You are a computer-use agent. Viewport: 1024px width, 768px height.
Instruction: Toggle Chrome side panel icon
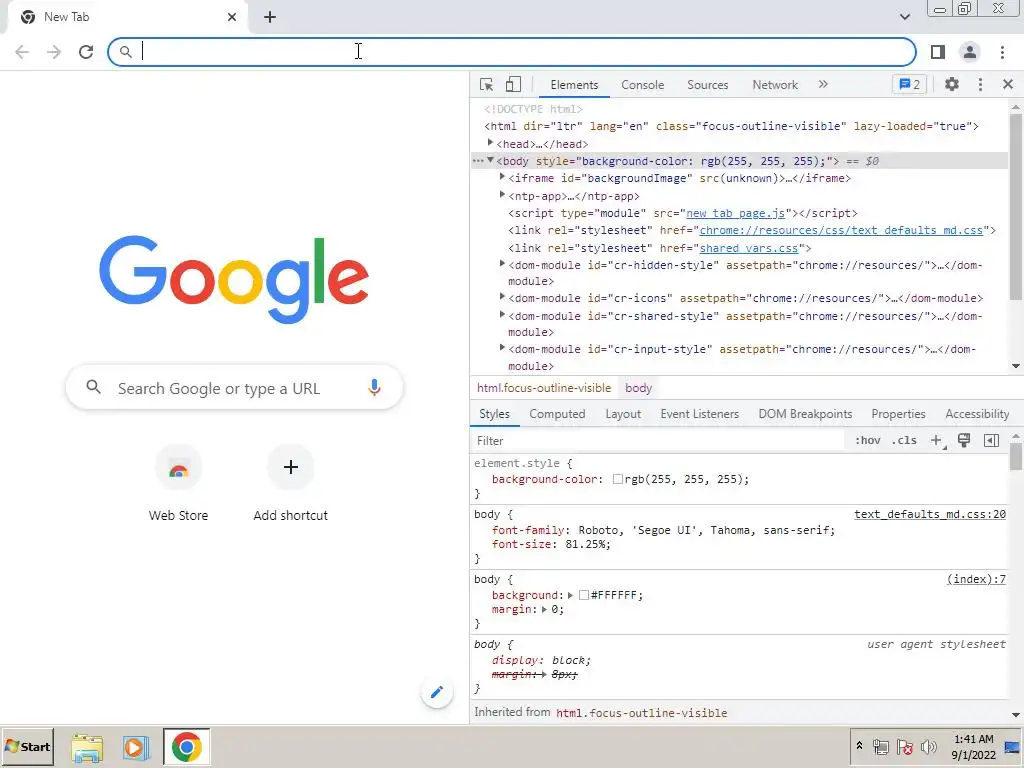coord(938,52)
